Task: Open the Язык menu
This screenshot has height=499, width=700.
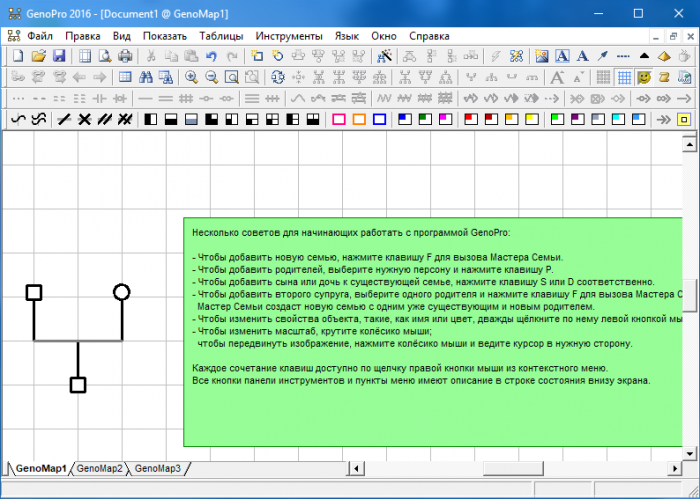Action: 347,36
